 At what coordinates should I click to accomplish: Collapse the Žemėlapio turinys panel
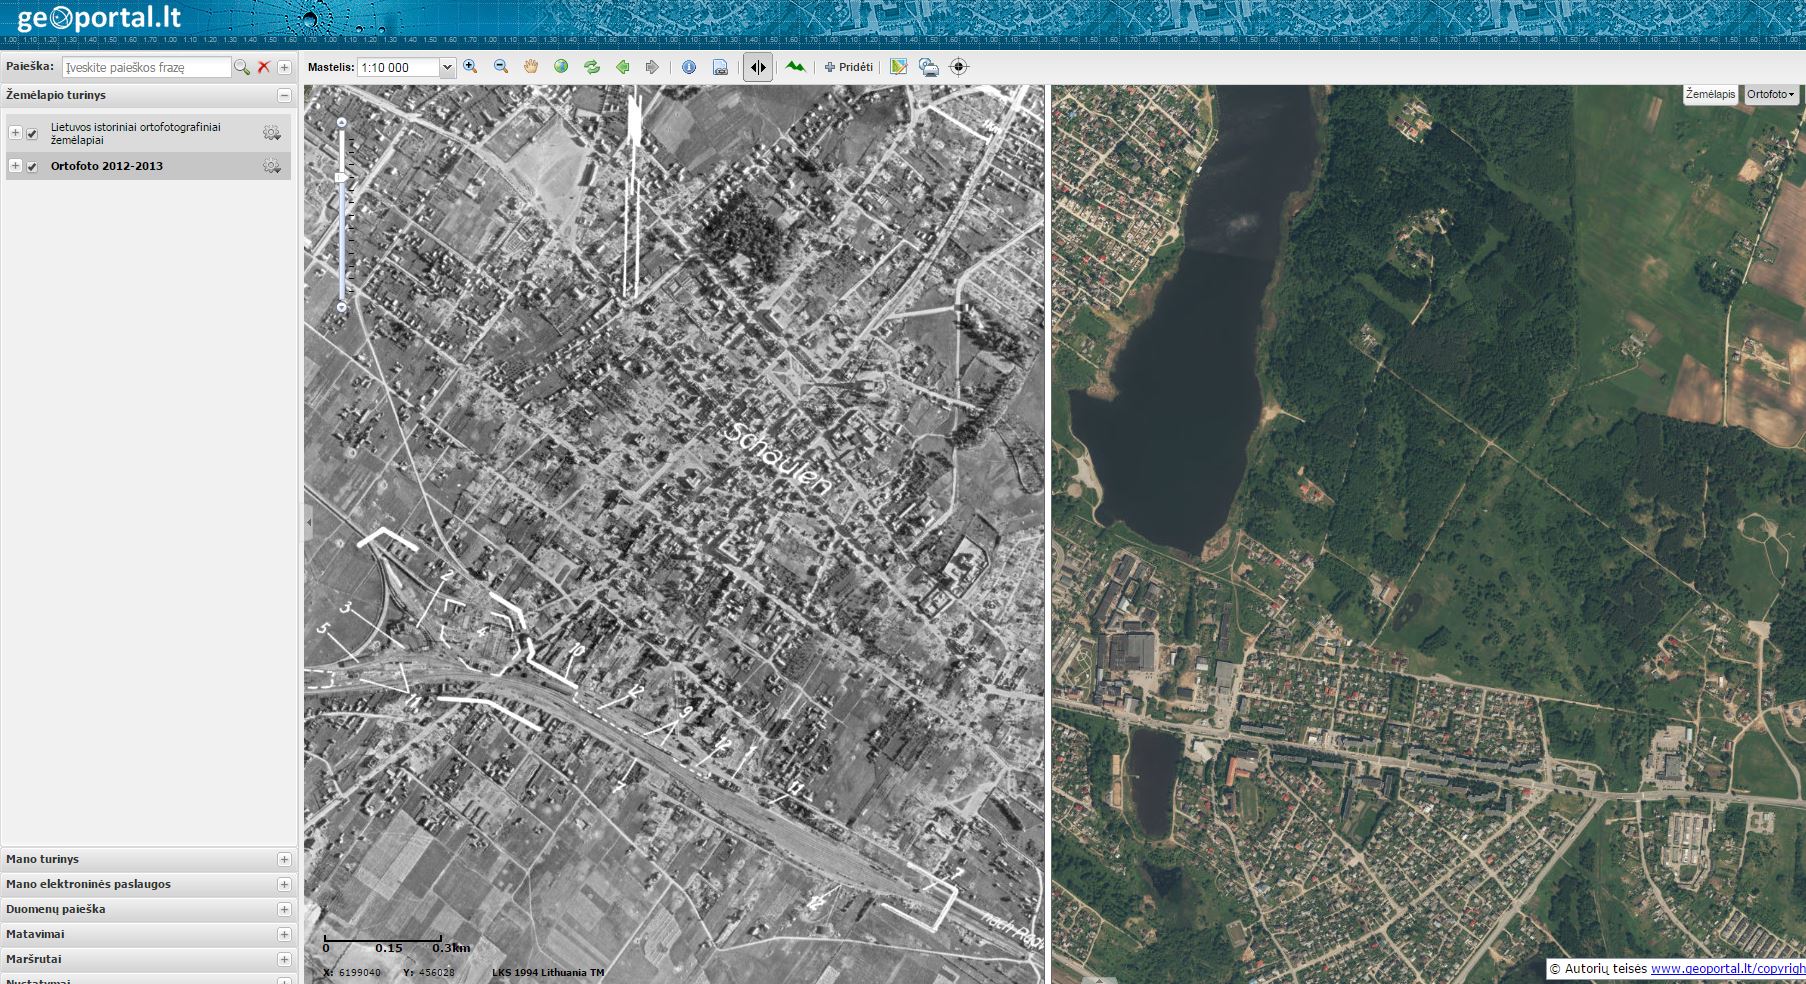click(284, 95)
